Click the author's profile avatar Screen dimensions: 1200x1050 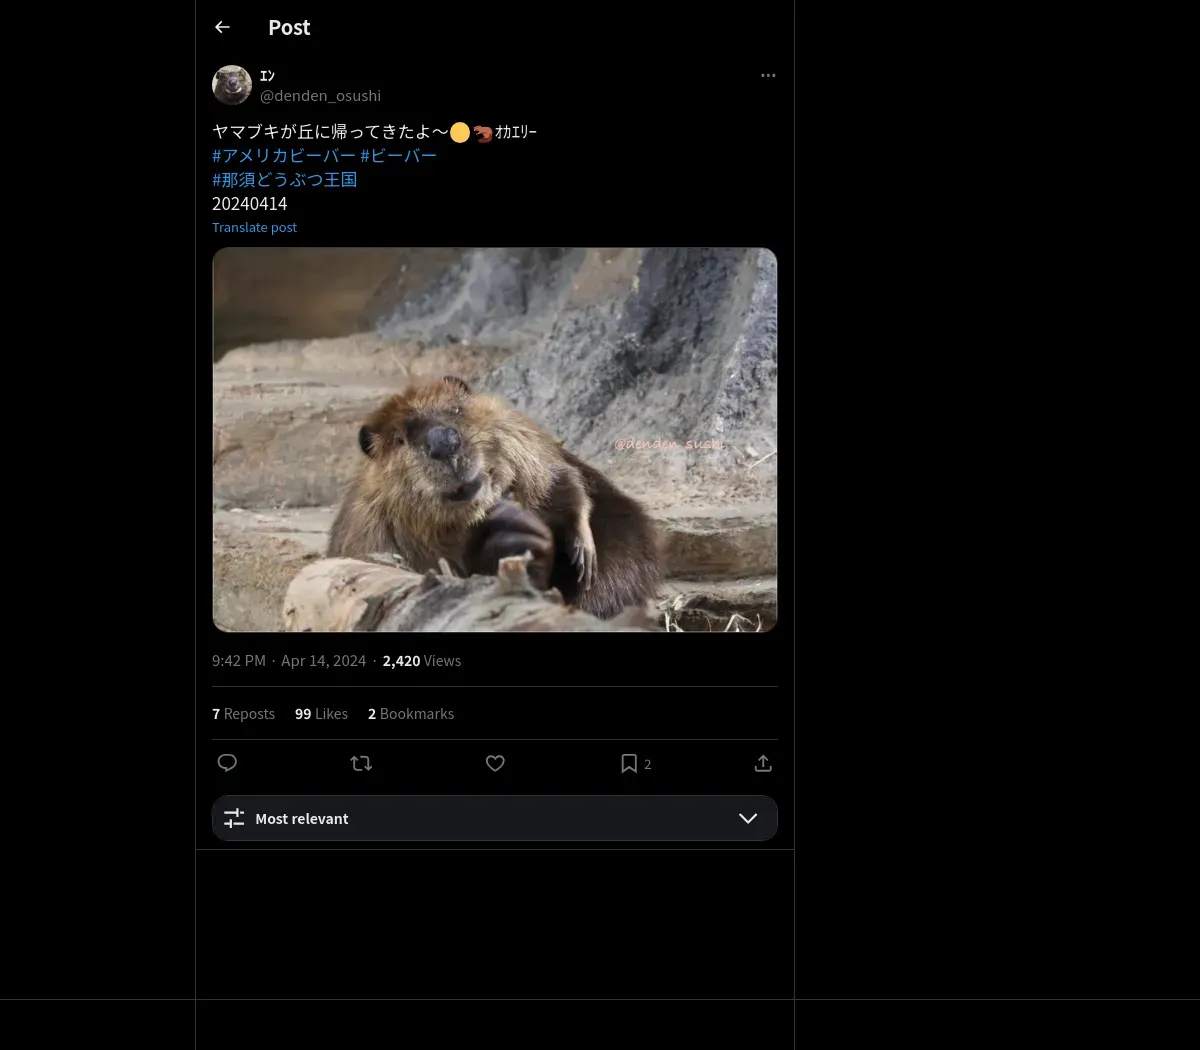(x=232, y=85)
